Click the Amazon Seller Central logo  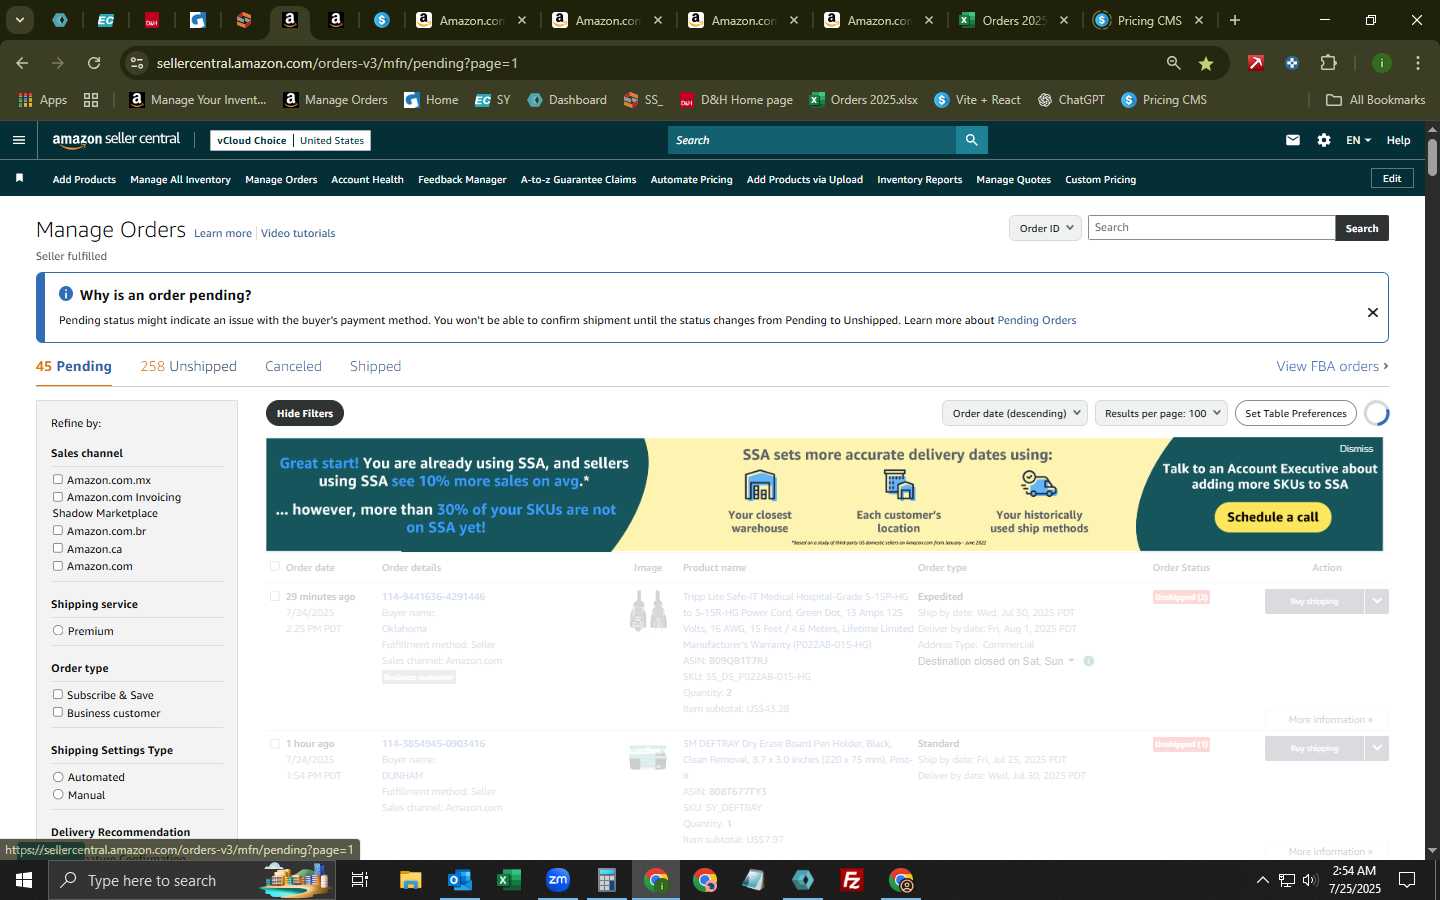tap(116, 140)
